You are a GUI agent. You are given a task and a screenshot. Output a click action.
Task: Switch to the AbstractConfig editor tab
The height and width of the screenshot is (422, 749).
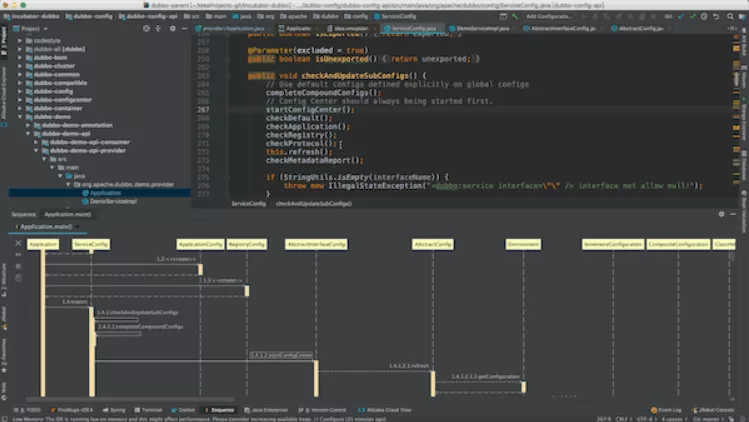click(x=637, y=29)
